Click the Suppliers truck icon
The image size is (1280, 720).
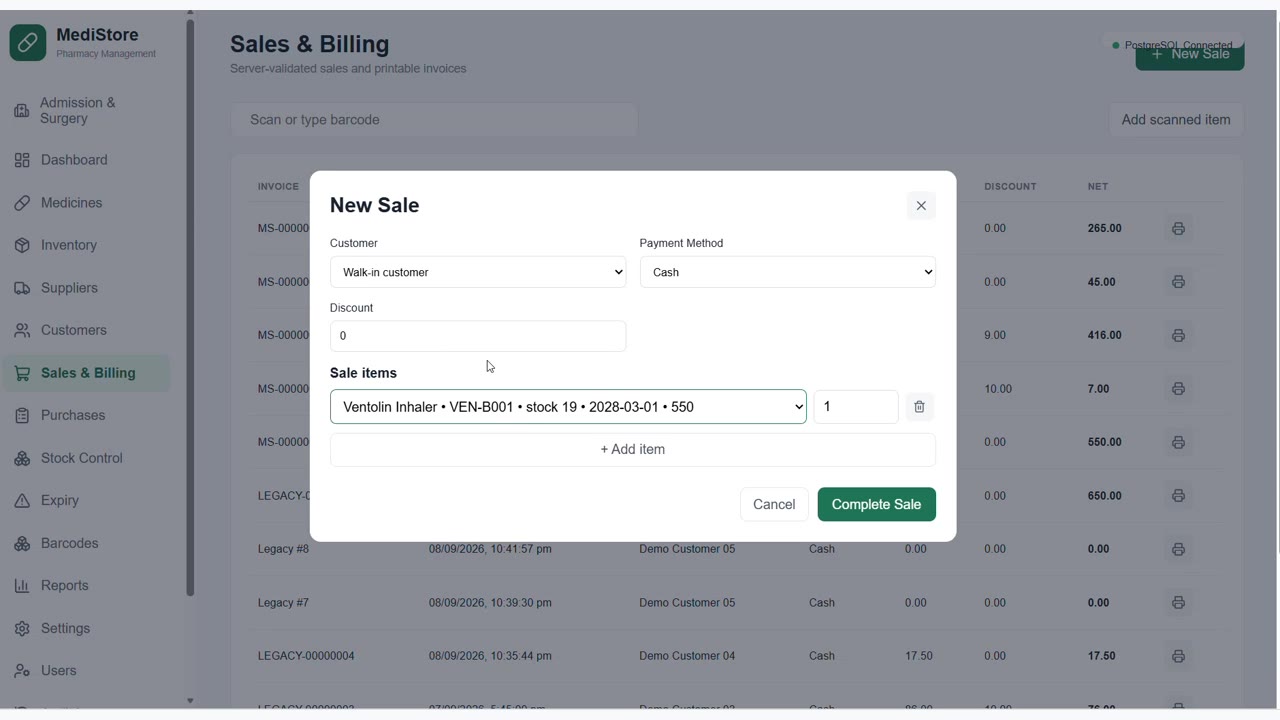(x=22, y=288)
